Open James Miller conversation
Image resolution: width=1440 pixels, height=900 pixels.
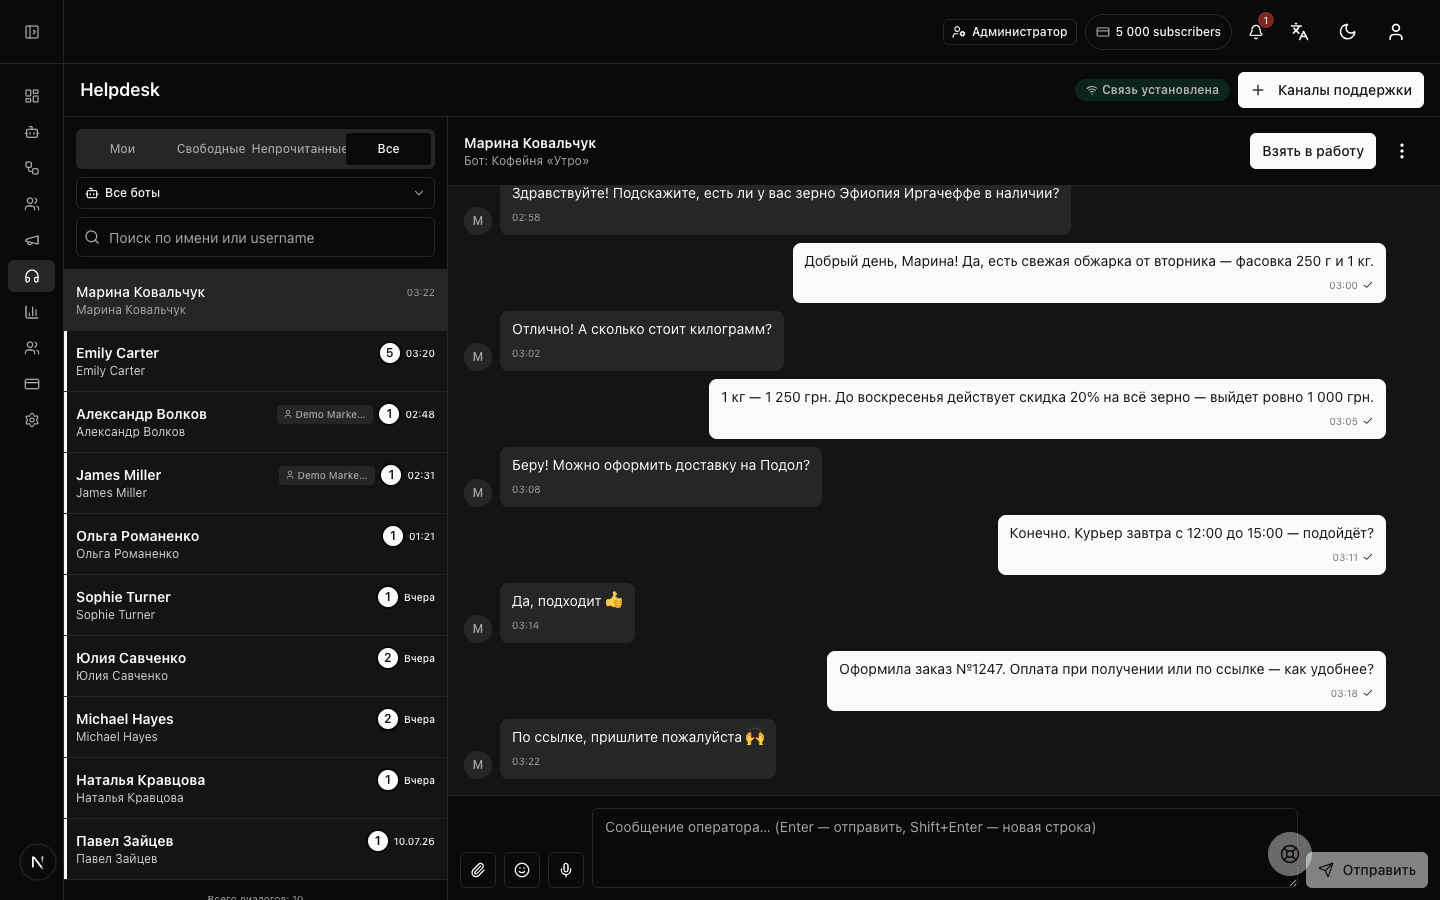click(255, 483)
